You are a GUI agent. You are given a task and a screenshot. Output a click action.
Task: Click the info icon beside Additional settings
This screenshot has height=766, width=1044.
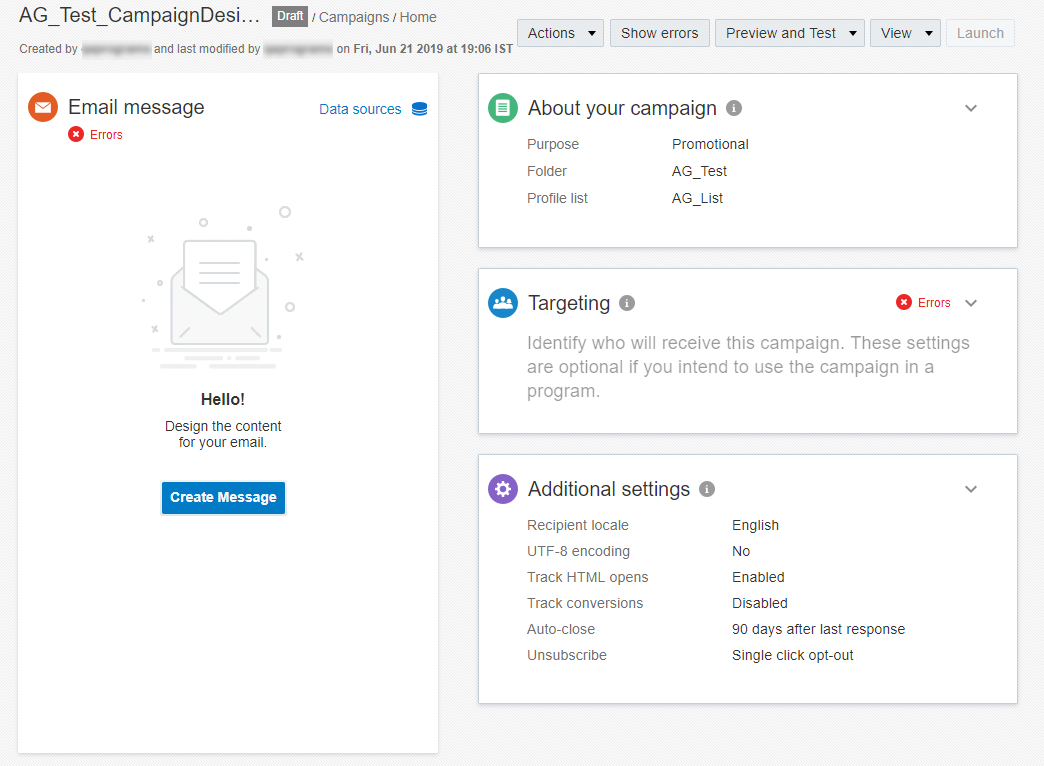click(x=707, y=489)
